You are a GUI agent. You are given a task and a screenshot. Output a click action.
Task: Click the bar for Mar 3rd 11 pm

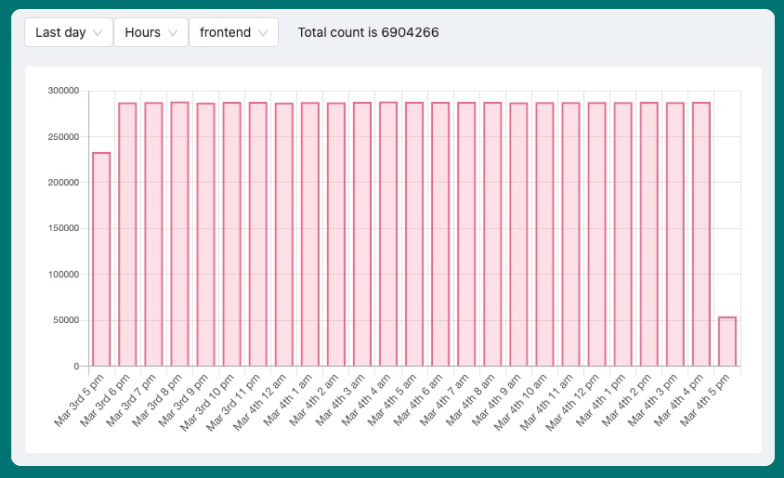[x=258, y=234]
